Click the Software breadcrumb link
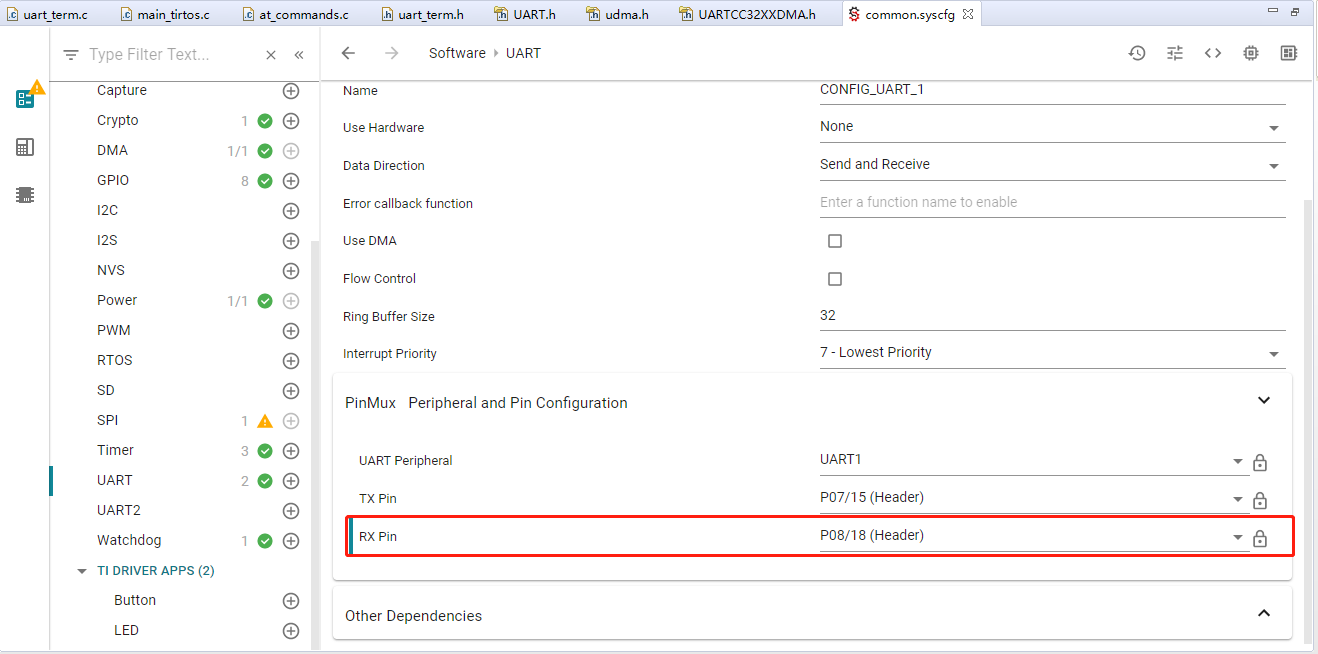 (x=457, y=53)
